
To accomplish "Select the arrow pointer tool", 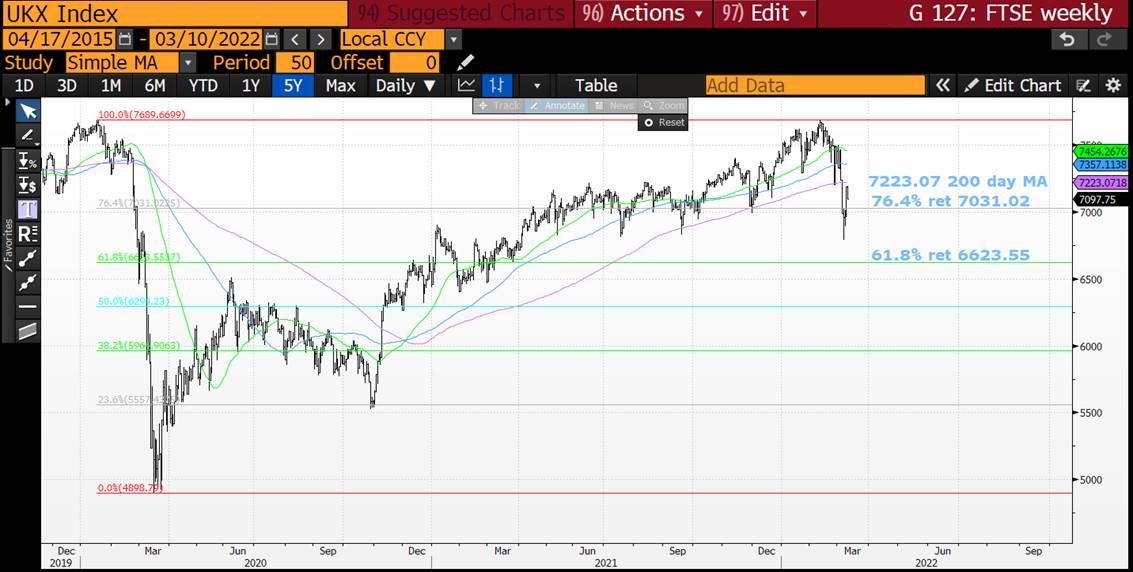I will [28, 111].
